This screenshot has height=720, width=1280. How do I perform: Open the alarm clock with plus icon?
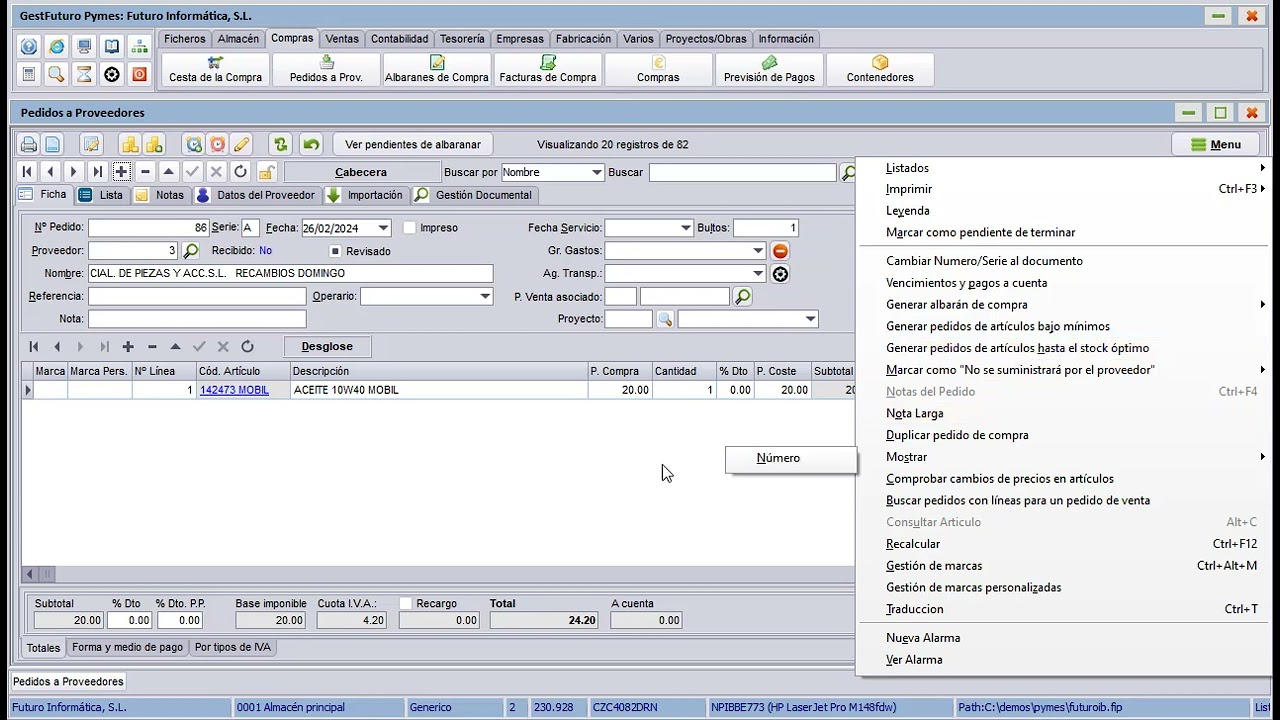click(x=194, y=144)
